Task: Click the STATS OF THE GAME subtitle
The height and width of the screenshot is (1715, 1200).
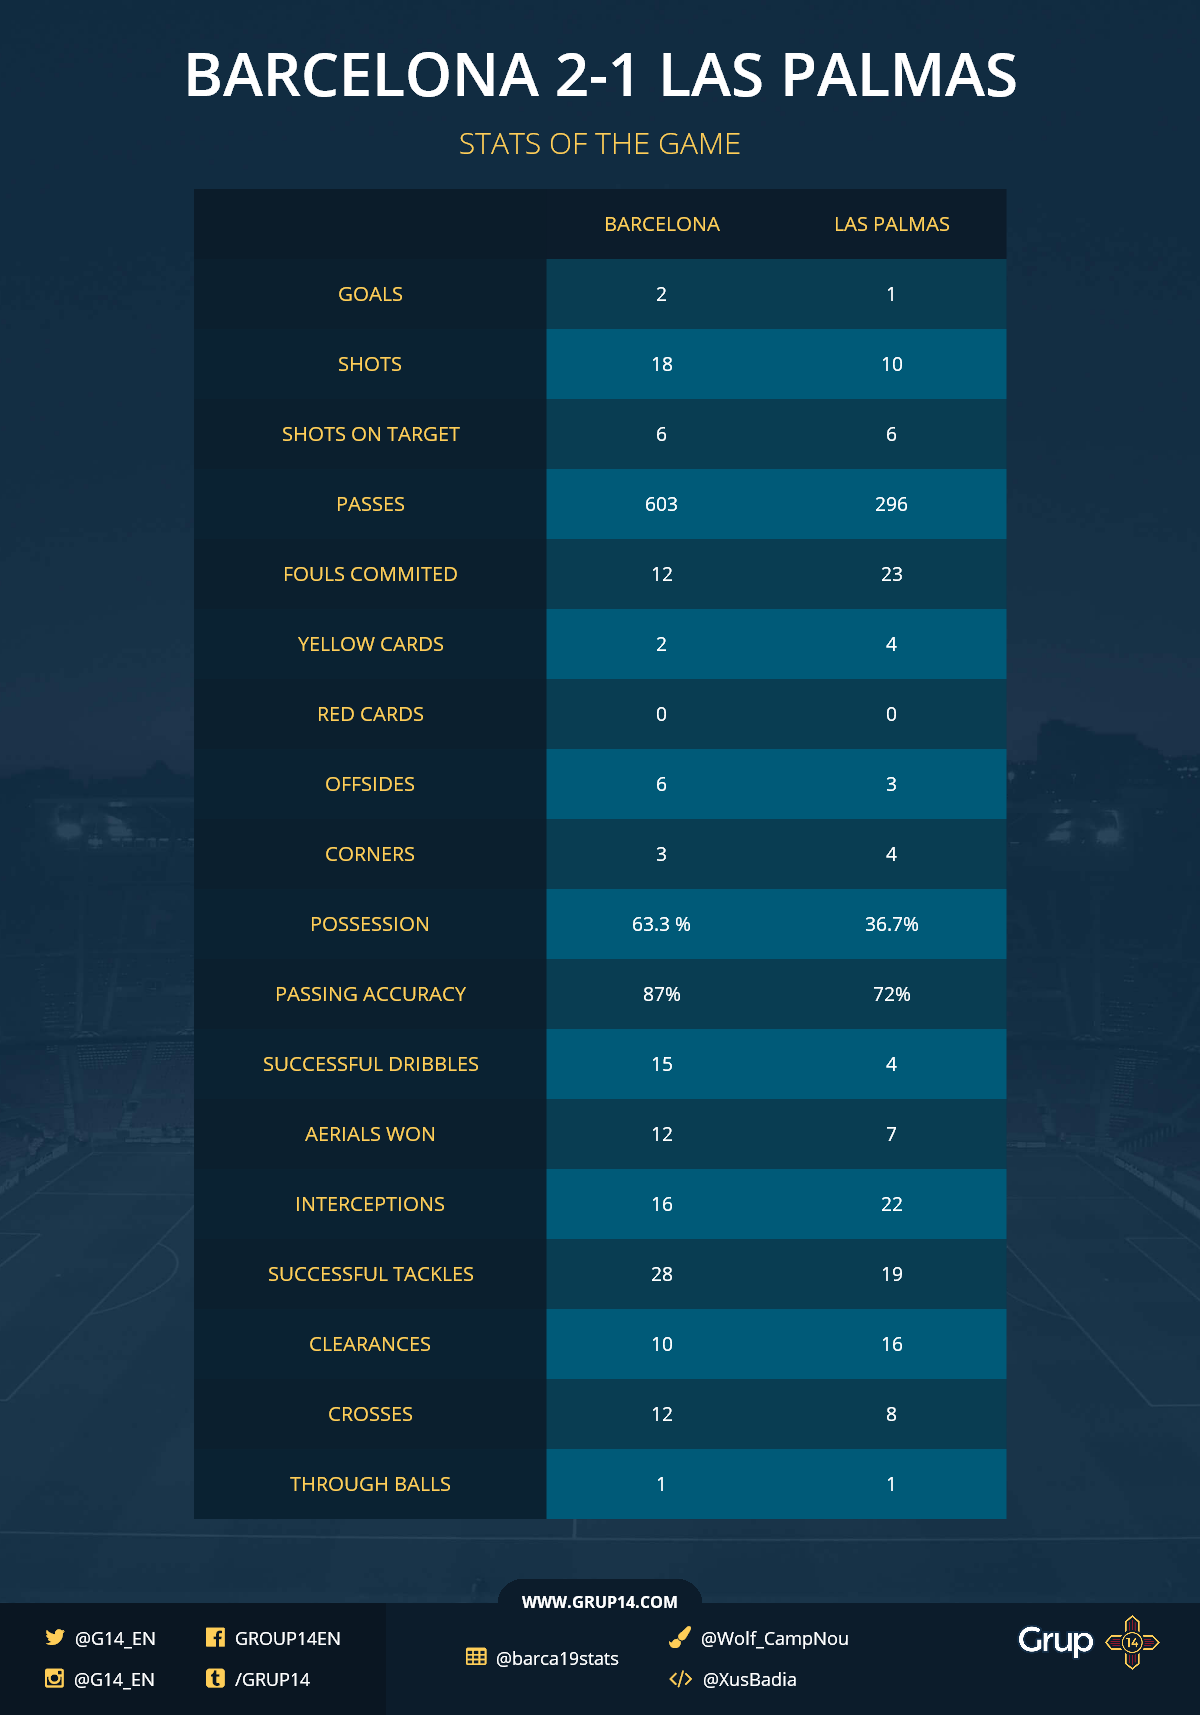Action: point(600,144)
